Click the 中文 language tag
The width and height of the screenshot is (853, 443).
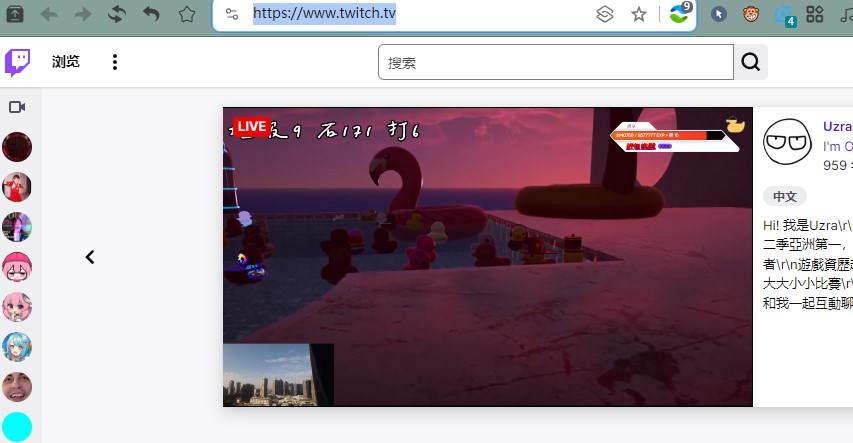point(784,196)
